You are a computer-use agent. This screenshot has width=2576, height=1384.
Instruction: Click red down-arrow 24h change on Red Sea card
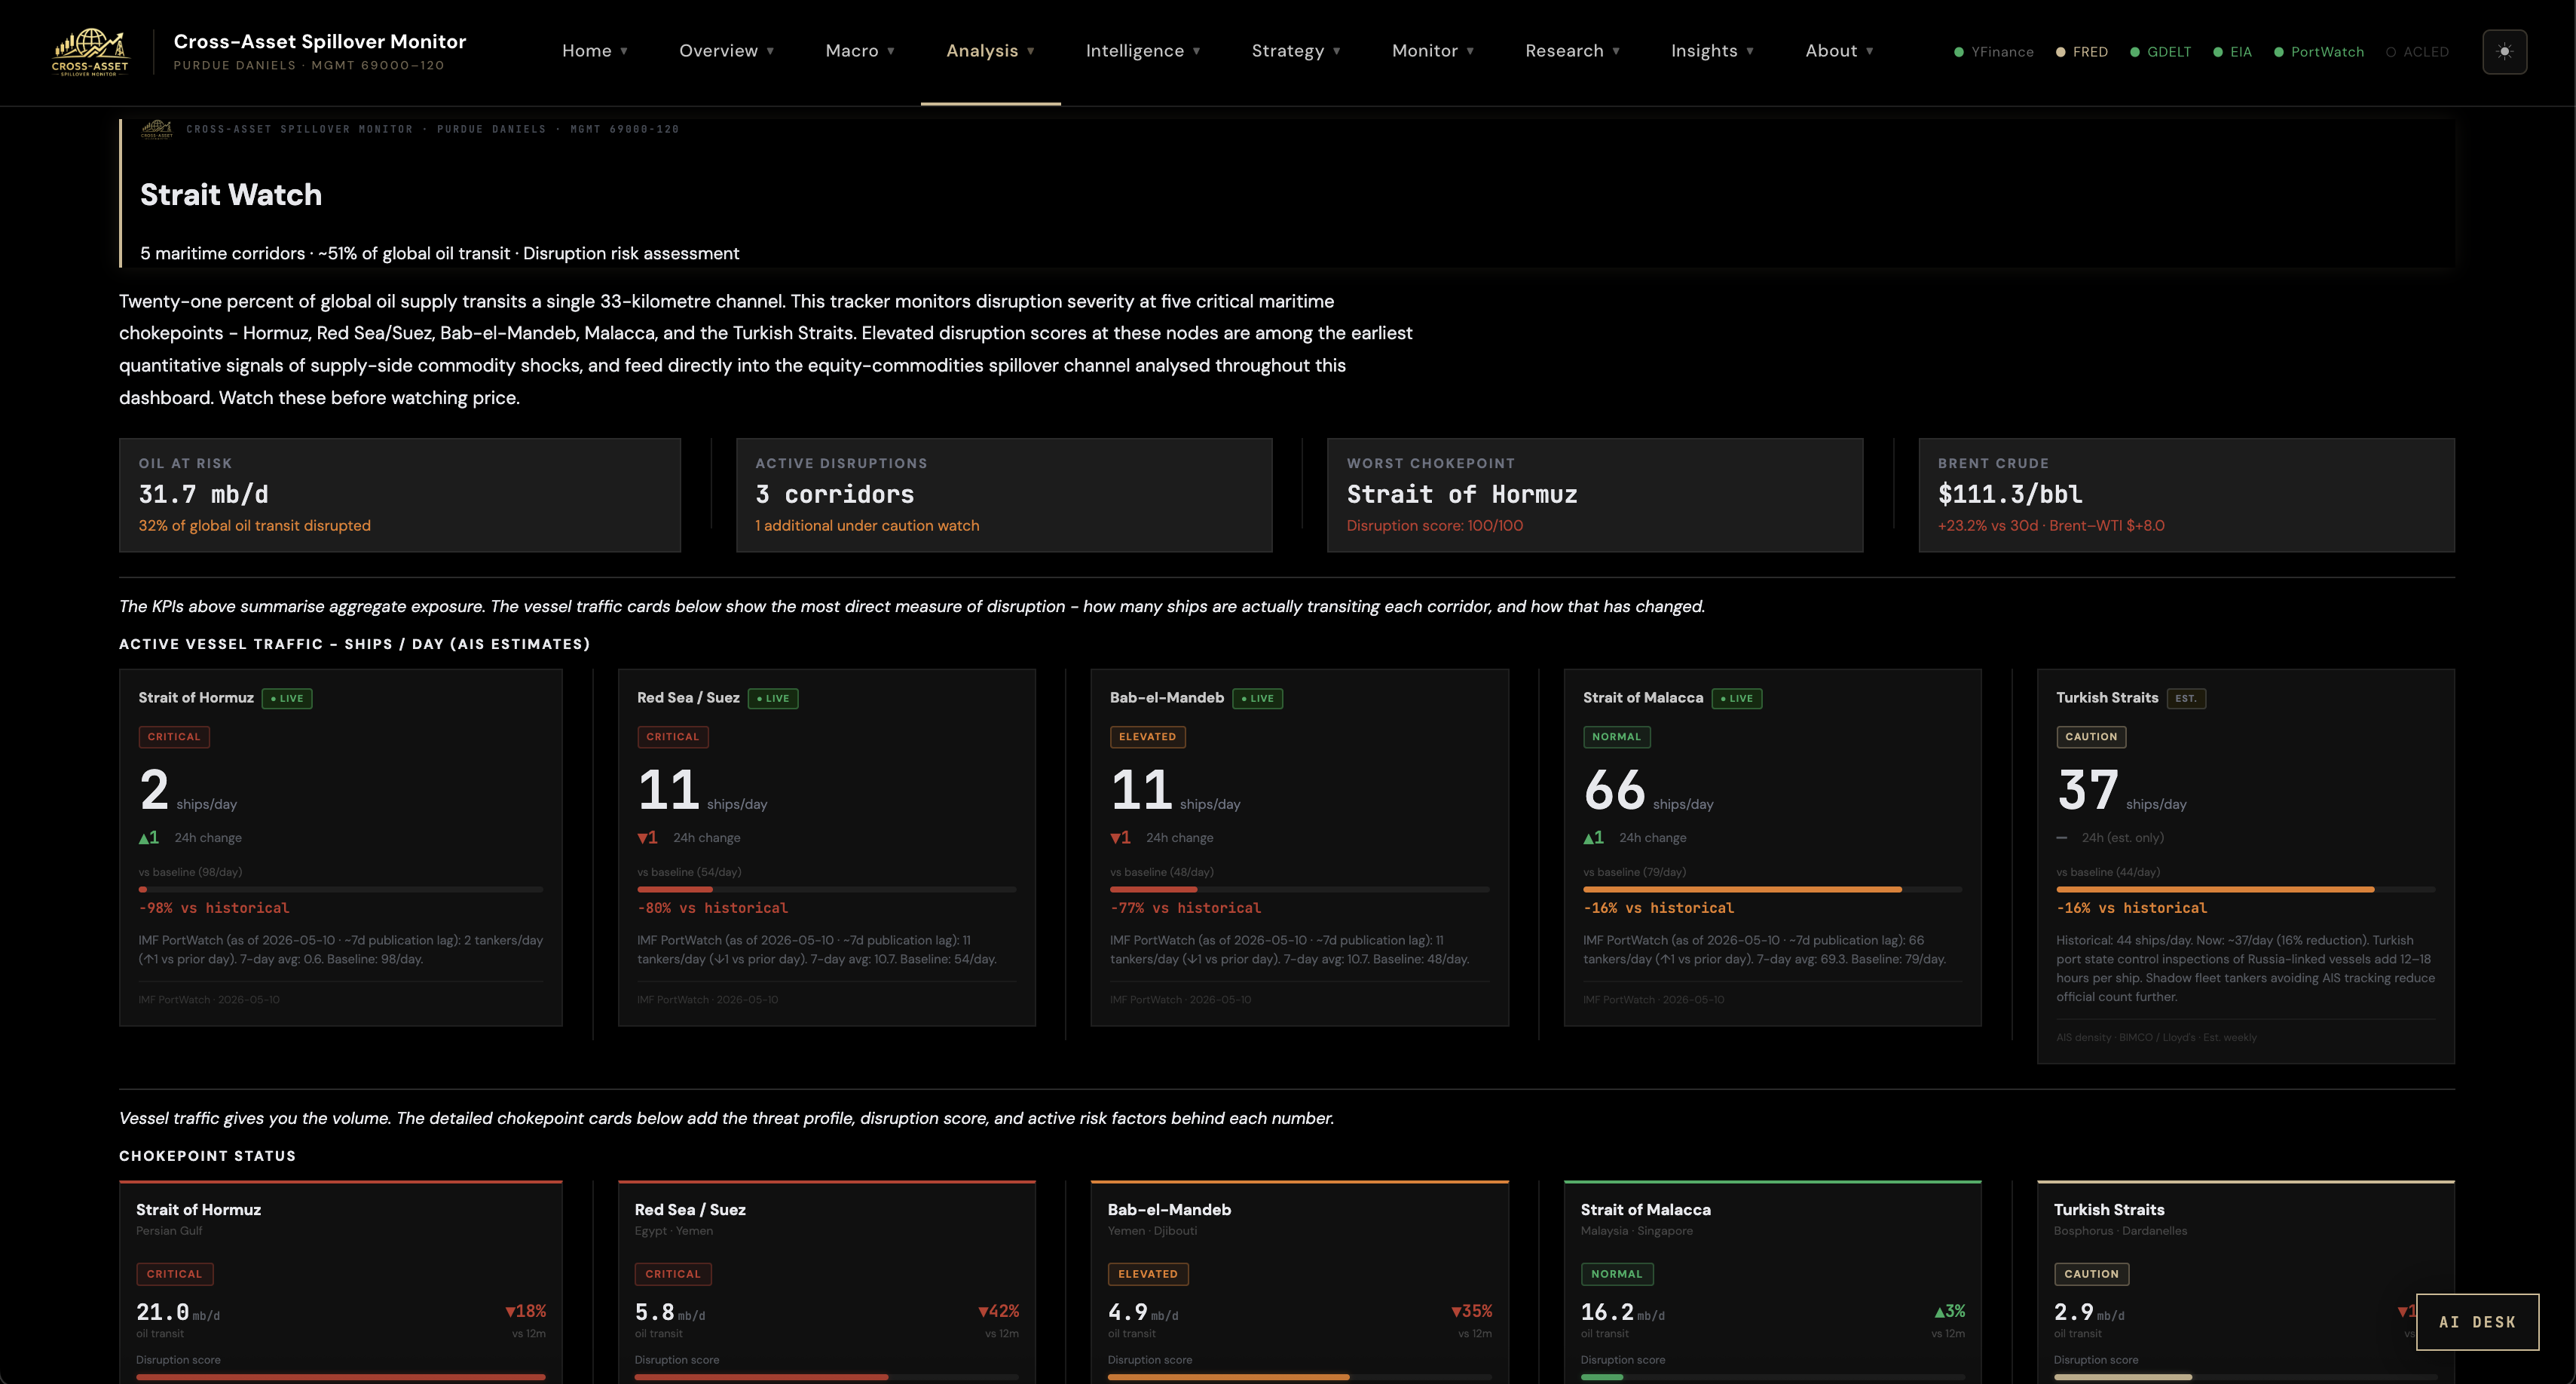click(647, 837)
